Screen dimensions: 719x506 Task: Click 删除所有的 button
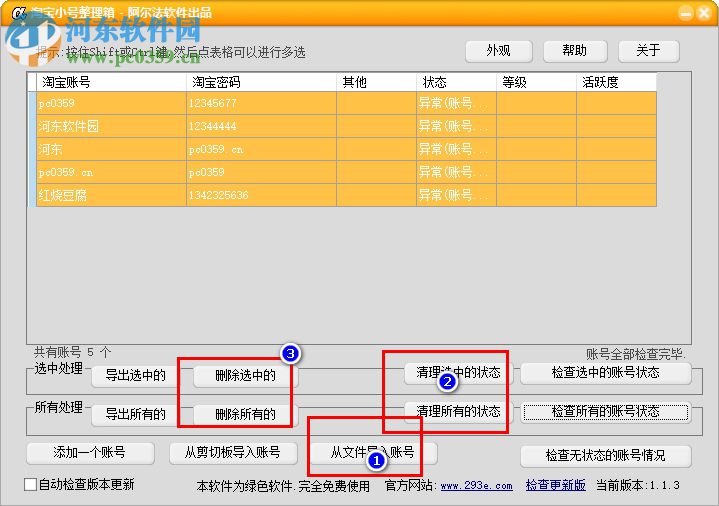(246, 414)
